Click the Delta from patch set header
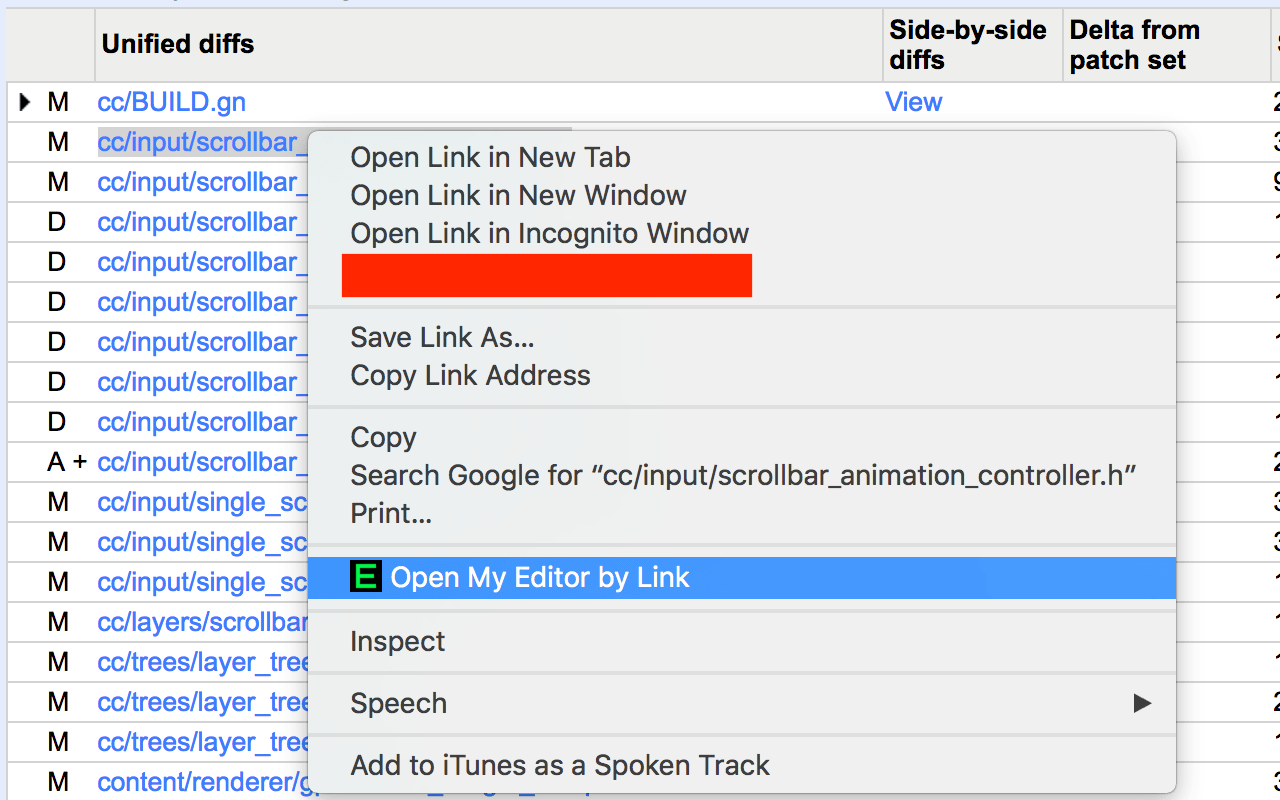 [1133, 45]
